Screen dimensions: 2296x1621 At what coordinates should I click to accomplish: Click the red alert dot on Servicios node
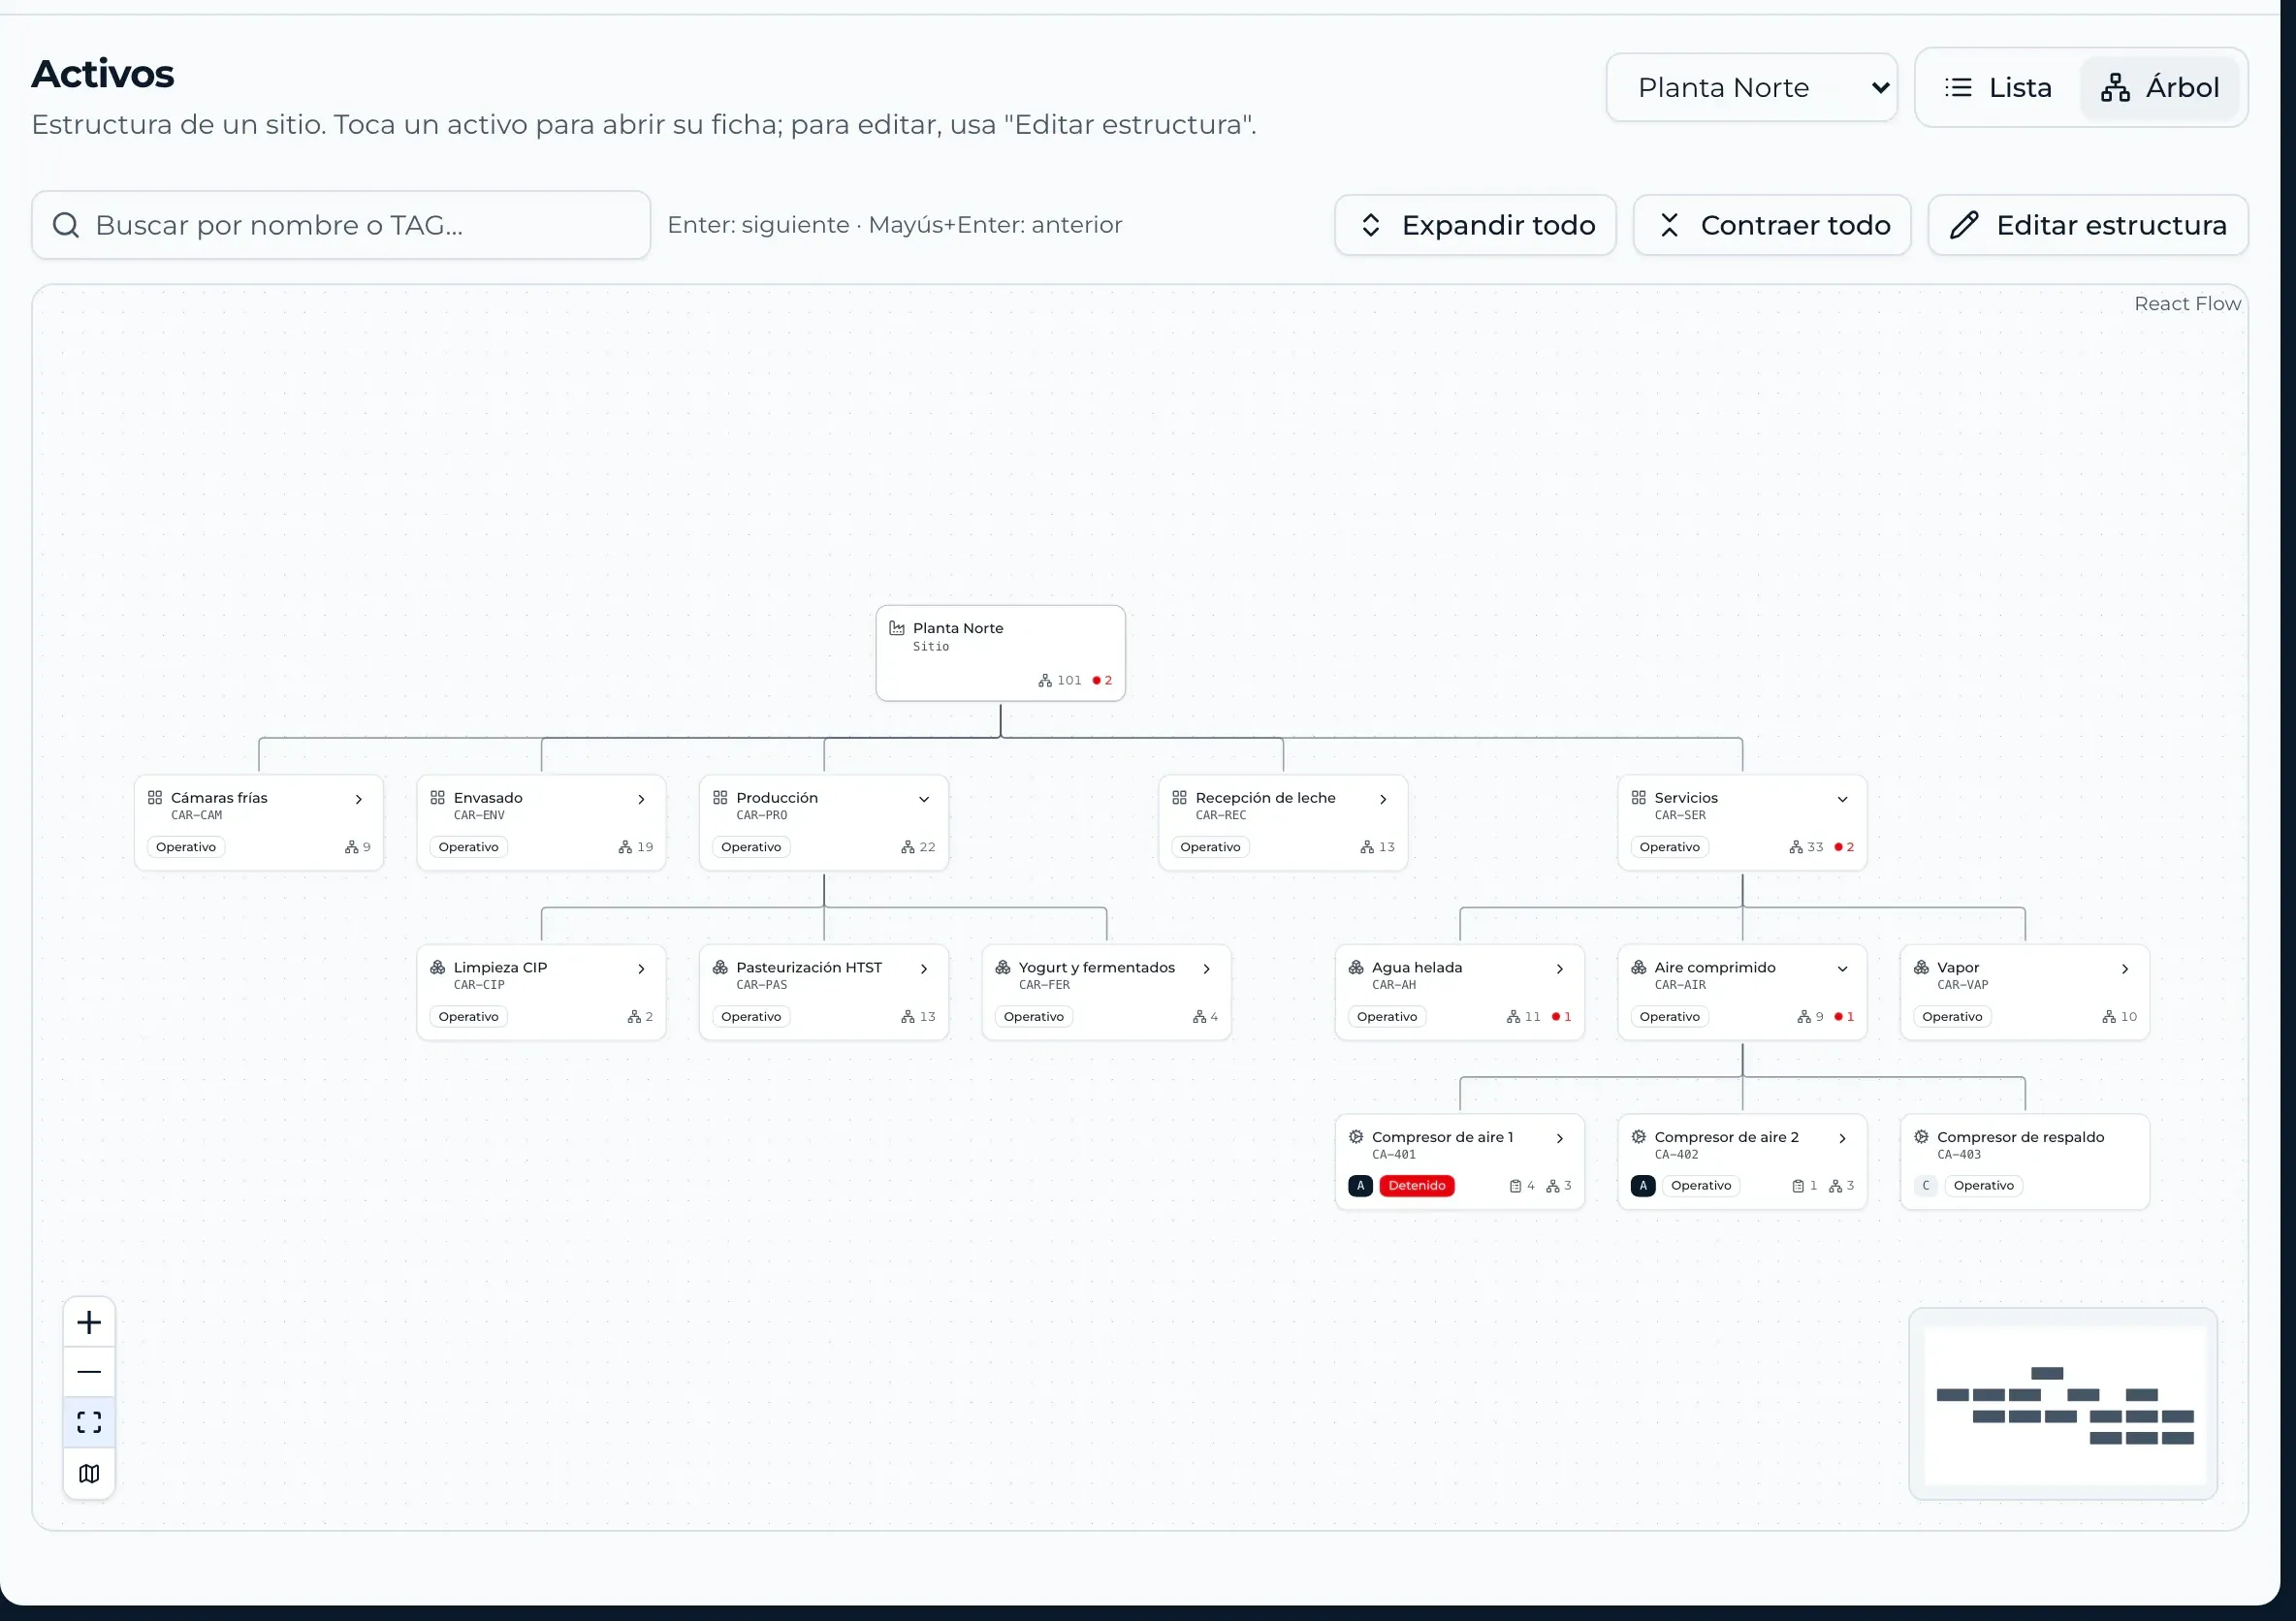1838,847
